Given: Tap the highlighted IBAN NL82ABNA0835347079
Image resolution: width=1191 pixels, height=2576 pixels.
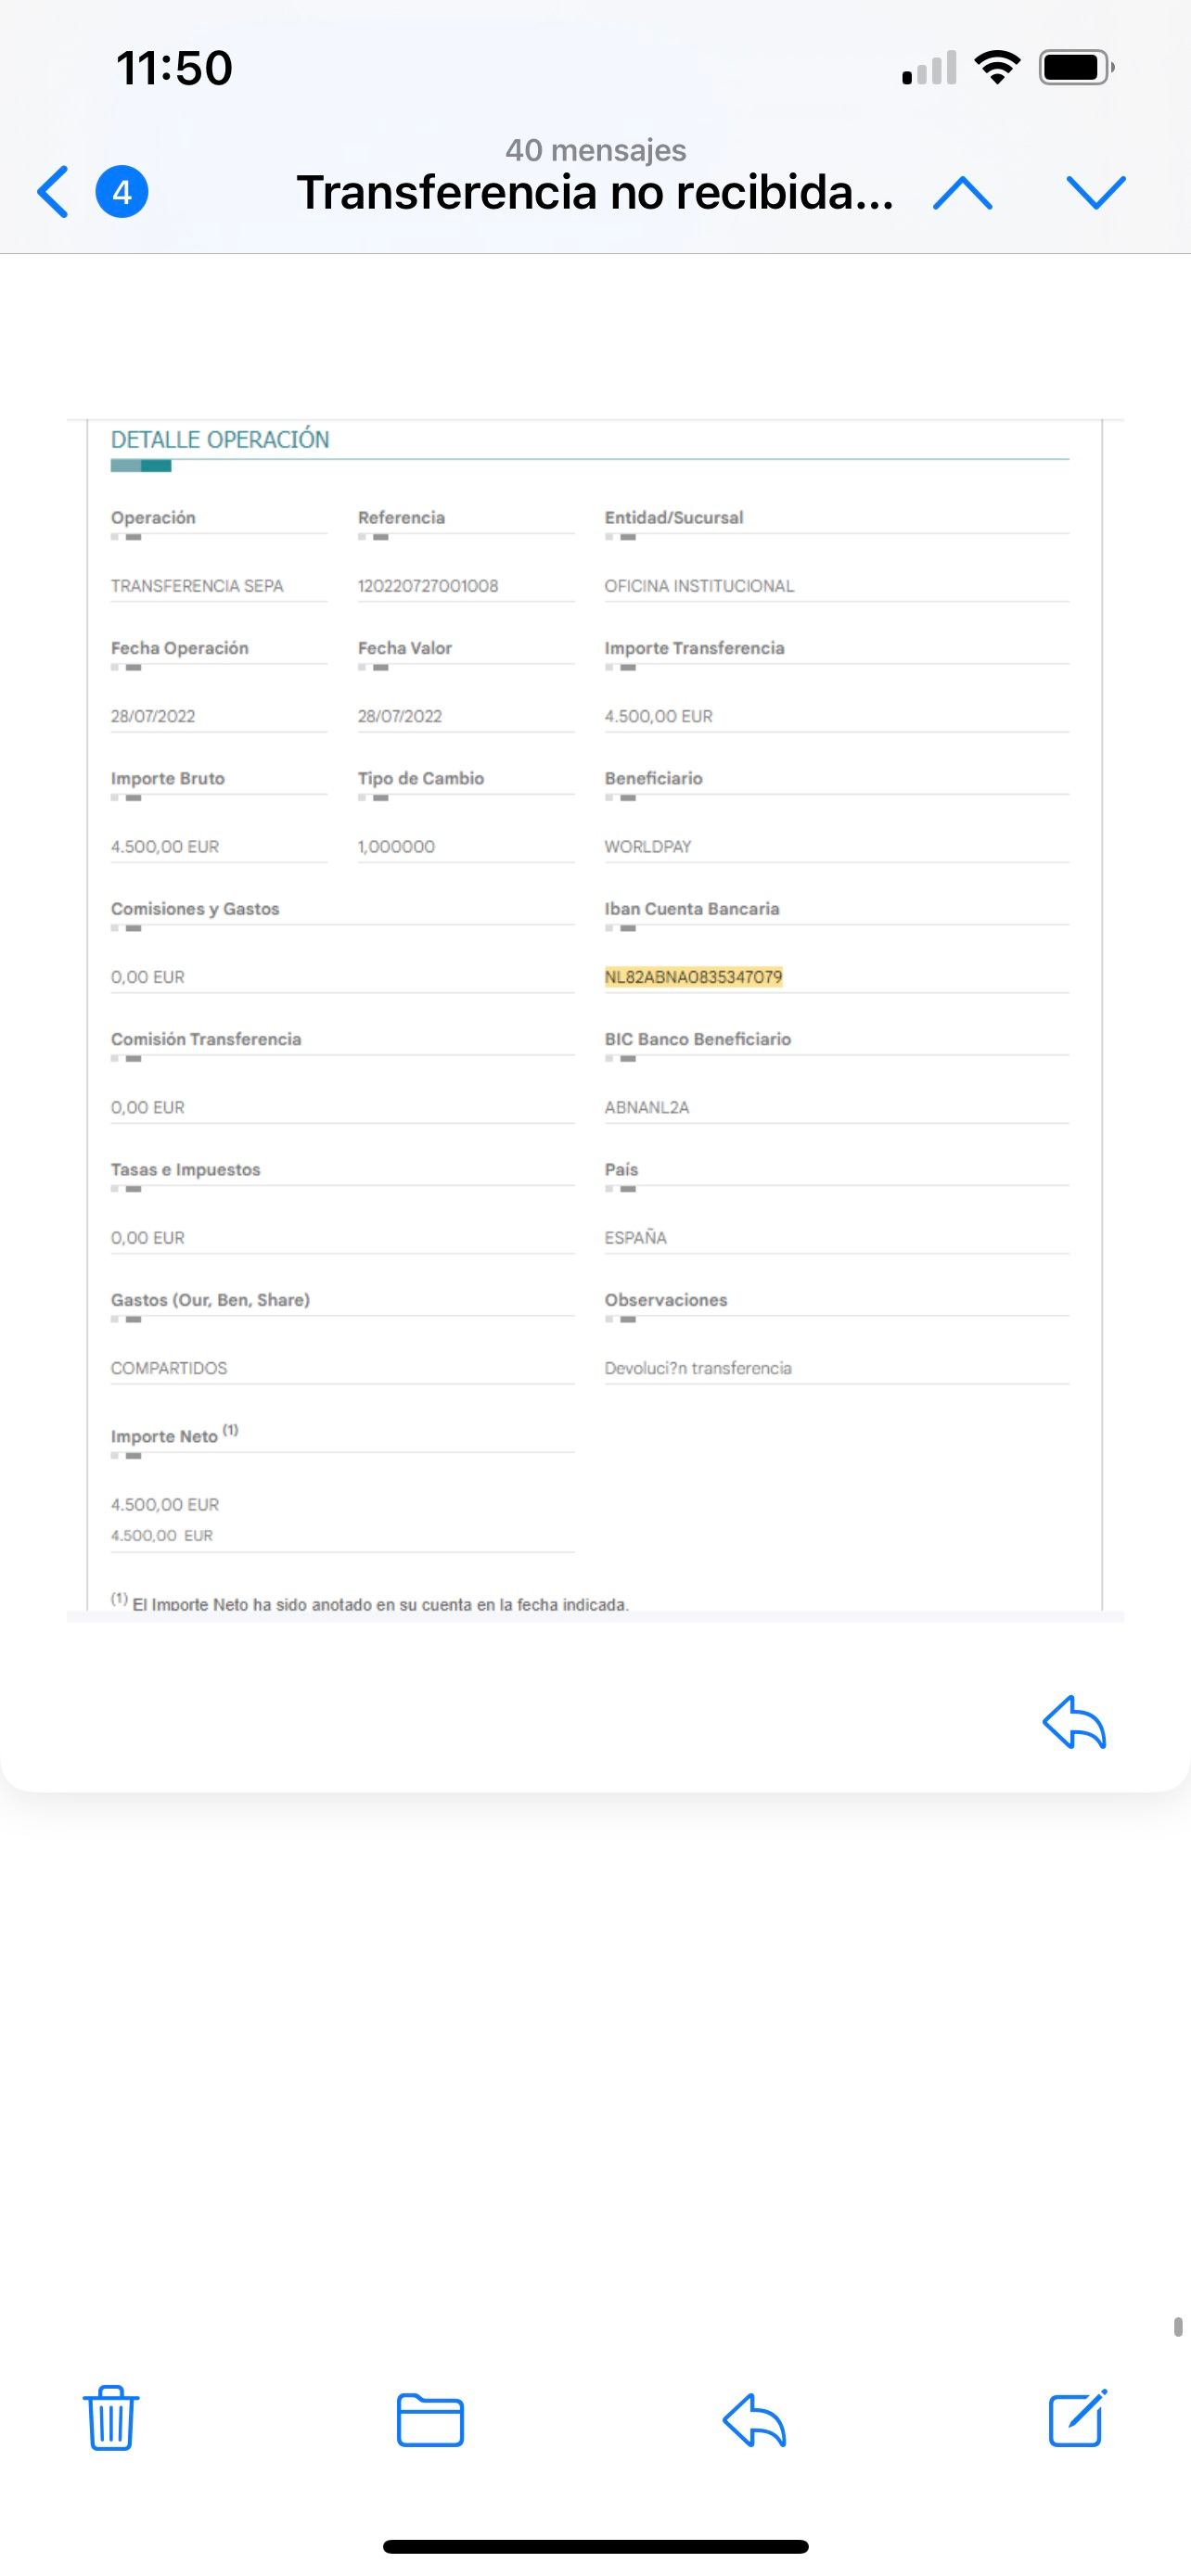Looking at the screenshot, I should click(693, 977).
